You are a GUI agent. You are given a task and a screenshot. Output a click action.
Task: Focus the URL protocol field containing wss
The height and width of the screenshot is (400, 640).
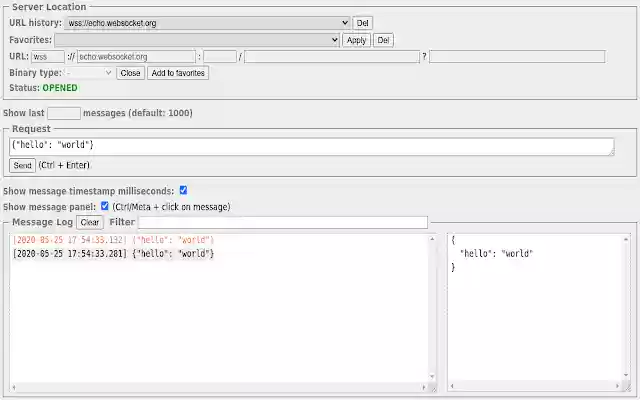[x=48, y=57]
